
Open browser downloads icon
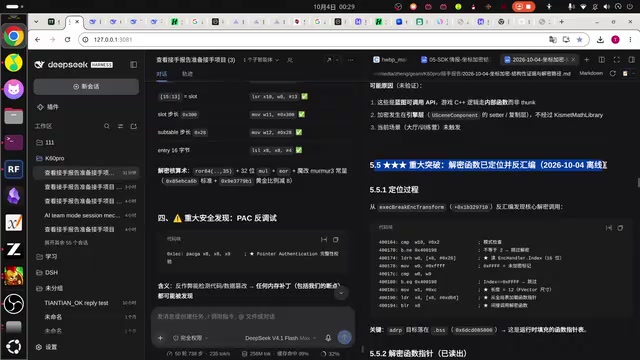(x=600, y=40)
